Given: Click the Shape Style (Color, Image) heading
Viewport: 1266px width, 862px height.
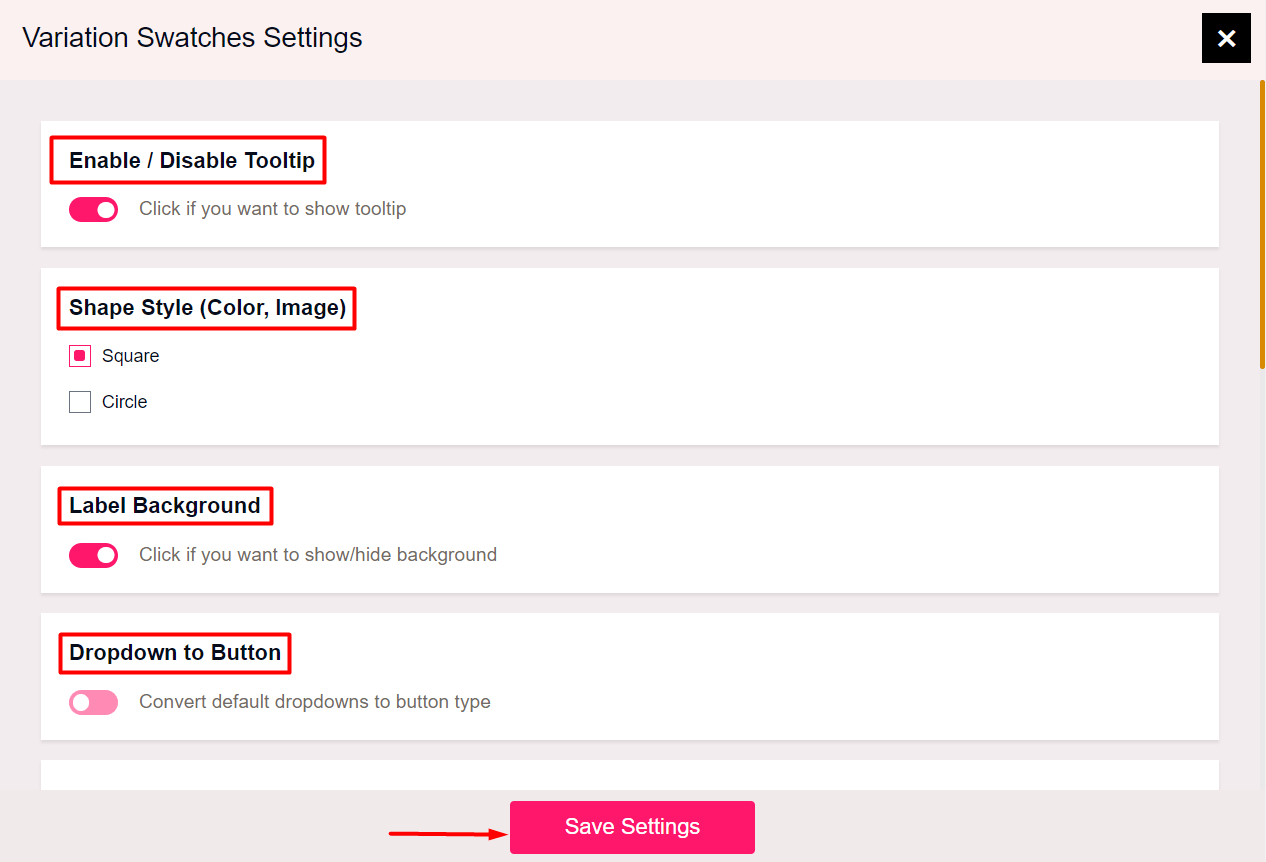Looking at the screenshot, I should [x=206, y=307].
